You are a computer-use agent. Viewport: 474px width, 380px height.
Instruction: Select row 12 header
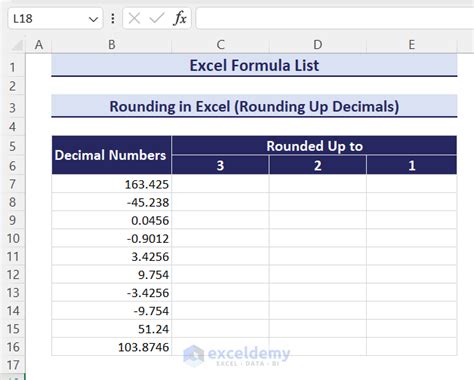coord(13,274)
